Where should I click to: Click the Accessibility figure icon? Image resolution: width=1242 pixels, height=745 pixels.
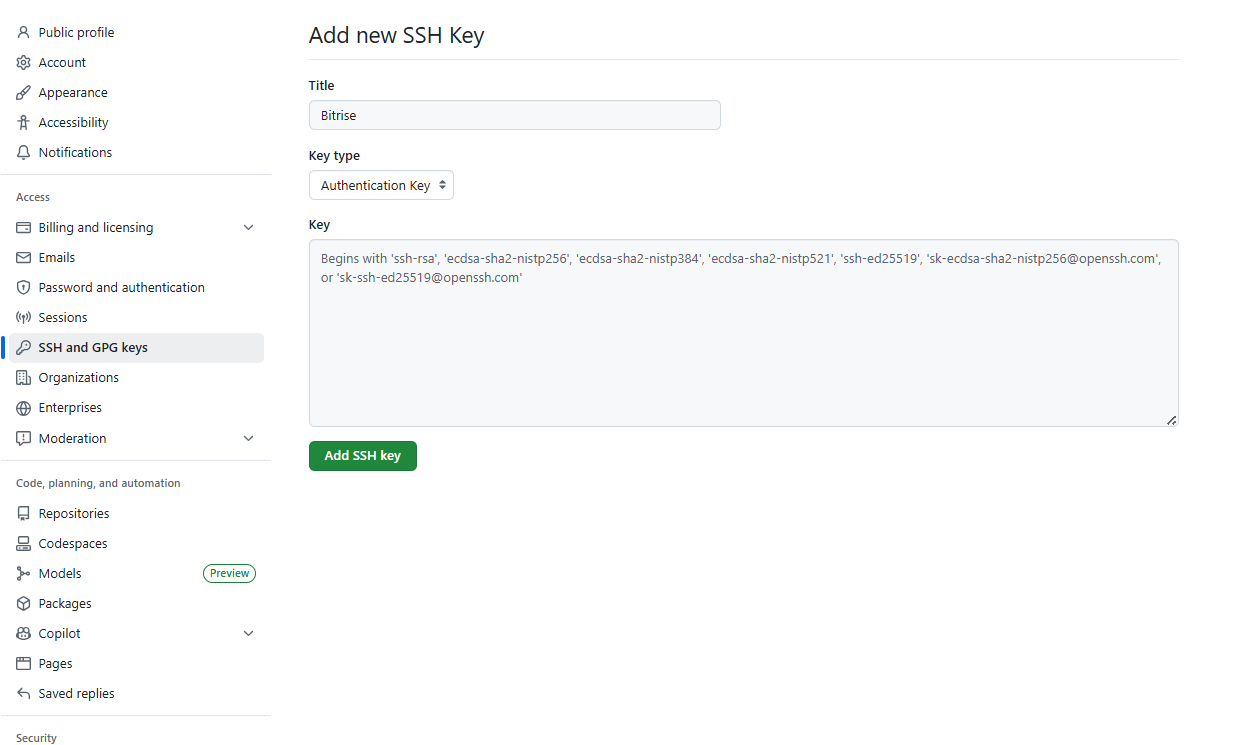(x=24, y=122)
